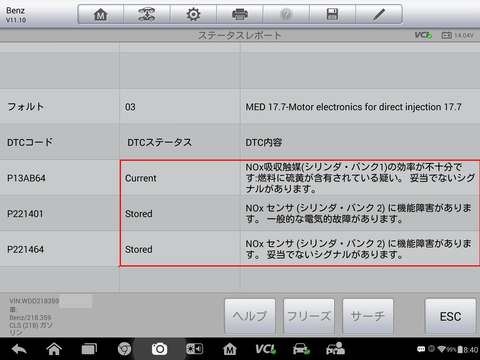This screenshot has height=360, width=480.
Task: Open the vehicle diagnostics shortcut in bottom bar
Action: click(x=301, y=349)
